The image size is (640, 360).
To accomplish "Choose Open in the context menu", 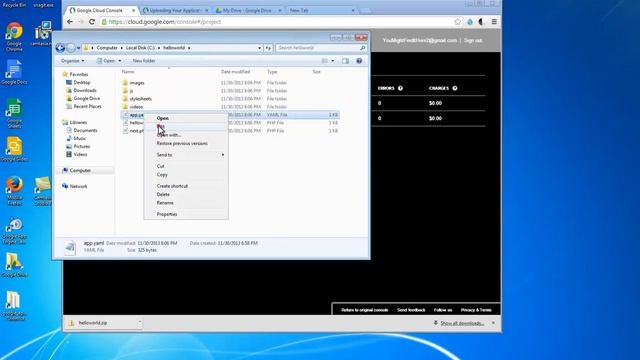I will coord(186,118).
